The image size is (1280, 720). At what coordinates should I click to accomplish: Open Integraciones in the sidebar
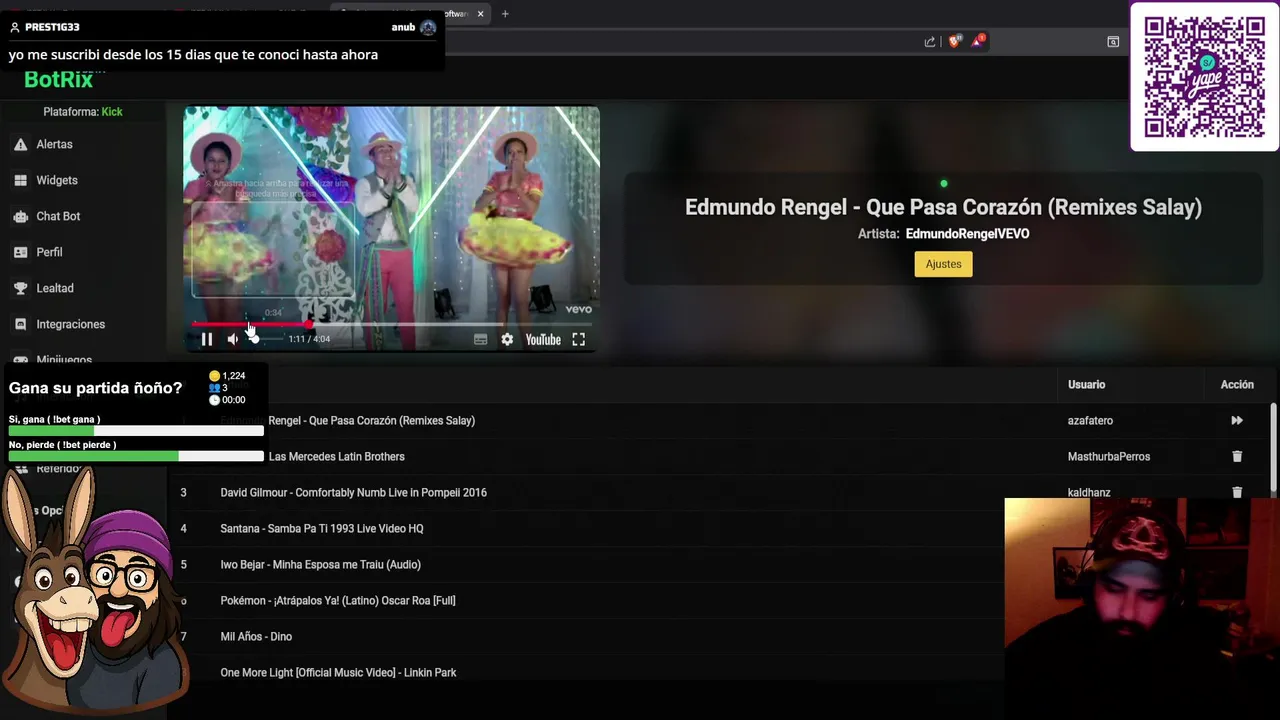(x=70, y=324)
